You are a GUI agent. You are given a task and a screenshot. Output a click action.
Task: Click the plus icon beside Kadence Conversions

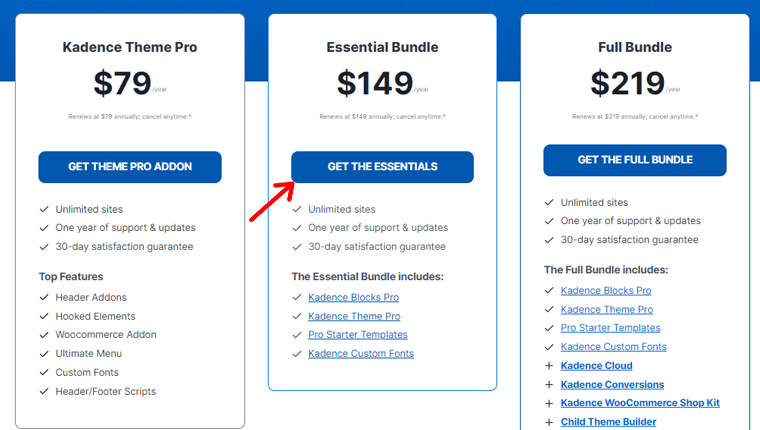549,385
